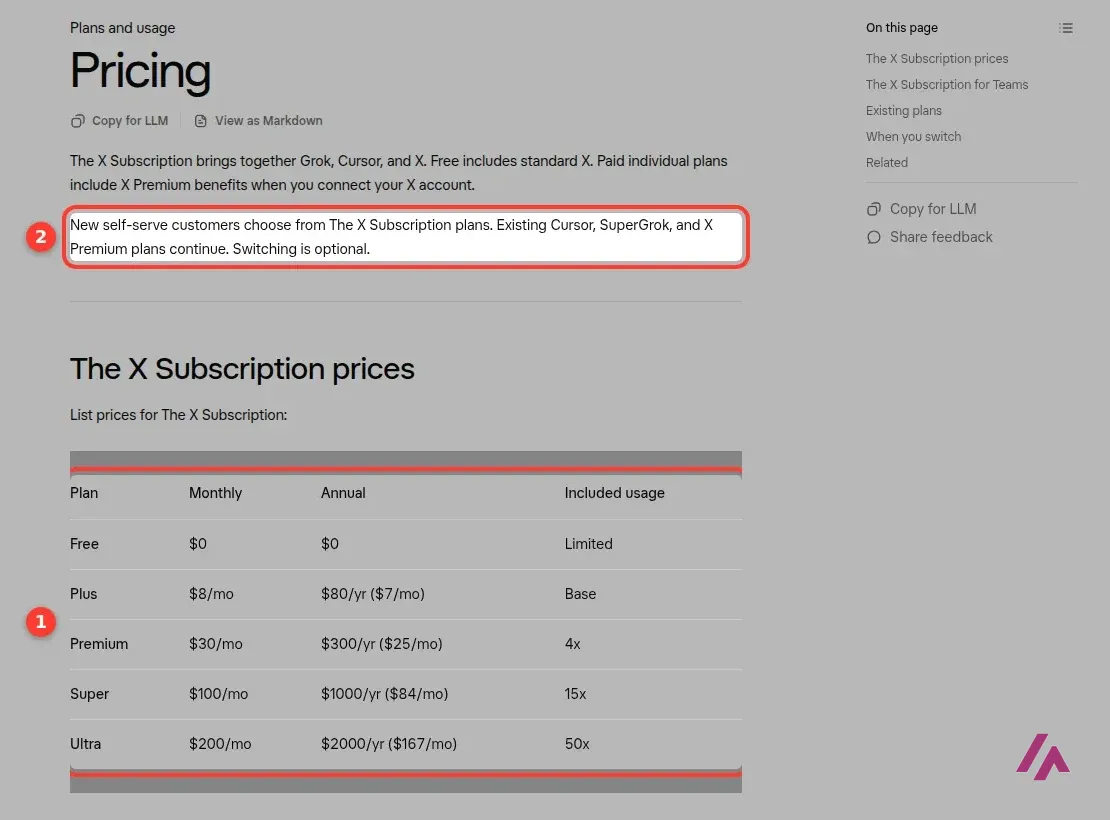1110x820 pixels.
Task: Click the 4x usage cell
Action: click(x=573, y=644)
